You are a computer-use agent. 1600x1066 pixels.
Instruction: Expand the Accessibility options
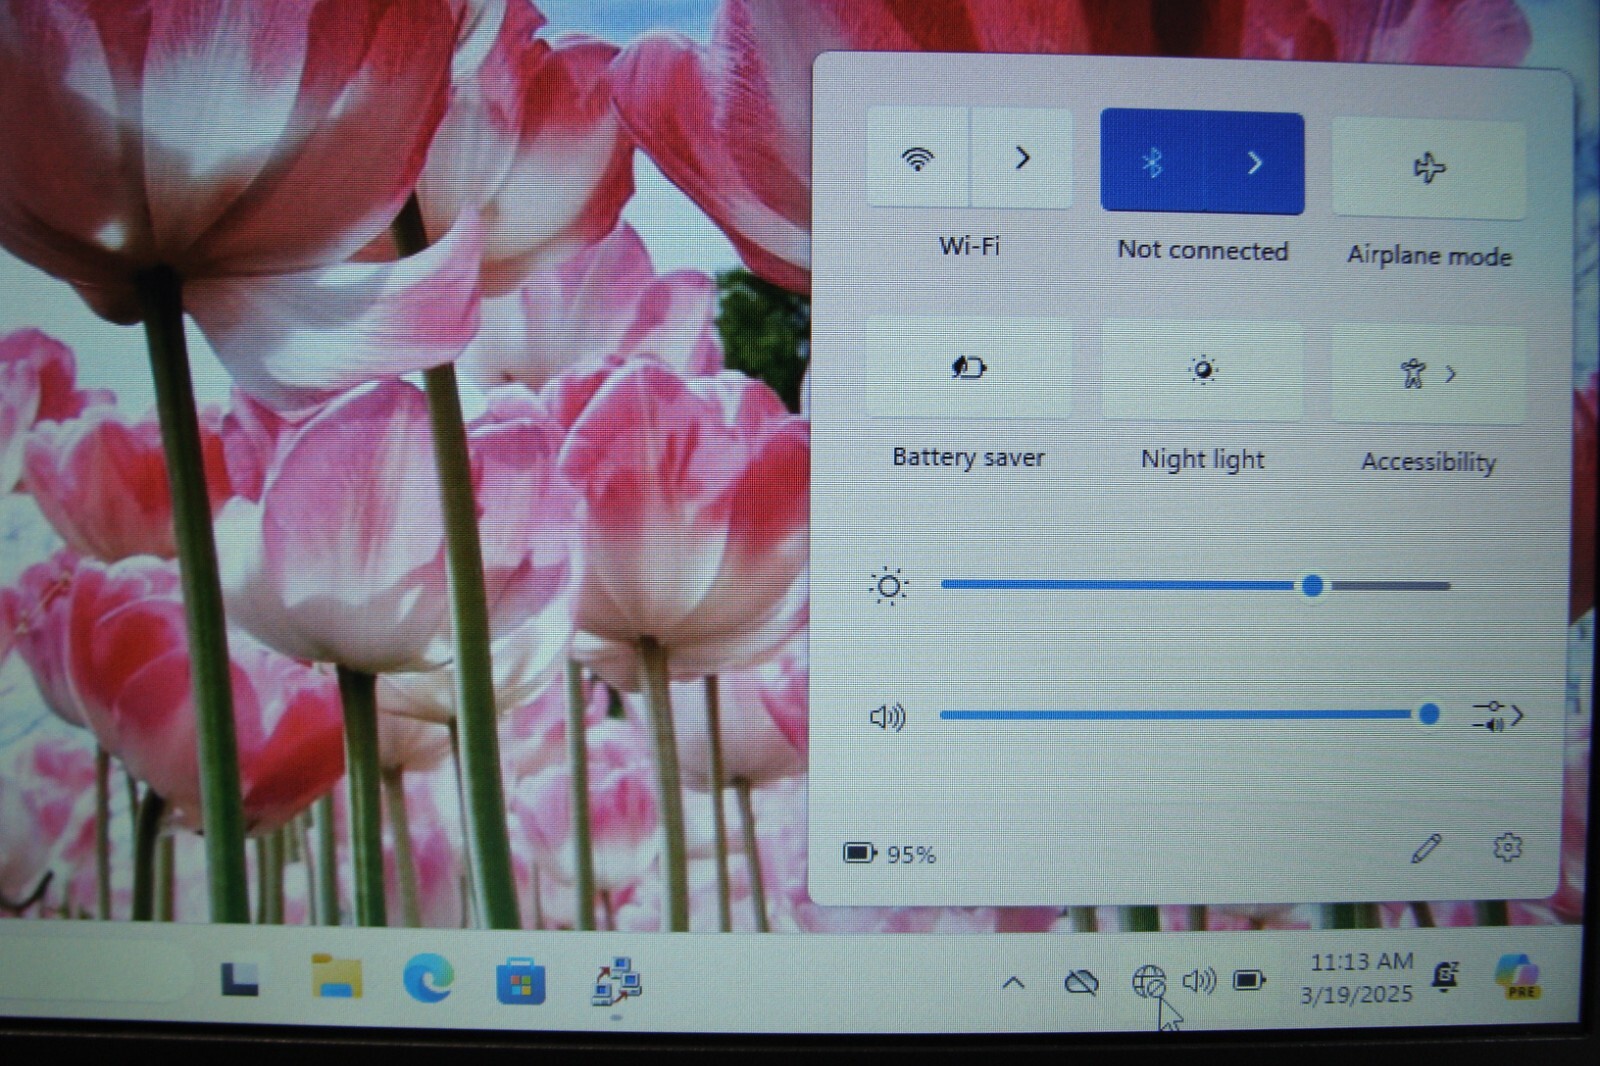(1429, 375)
